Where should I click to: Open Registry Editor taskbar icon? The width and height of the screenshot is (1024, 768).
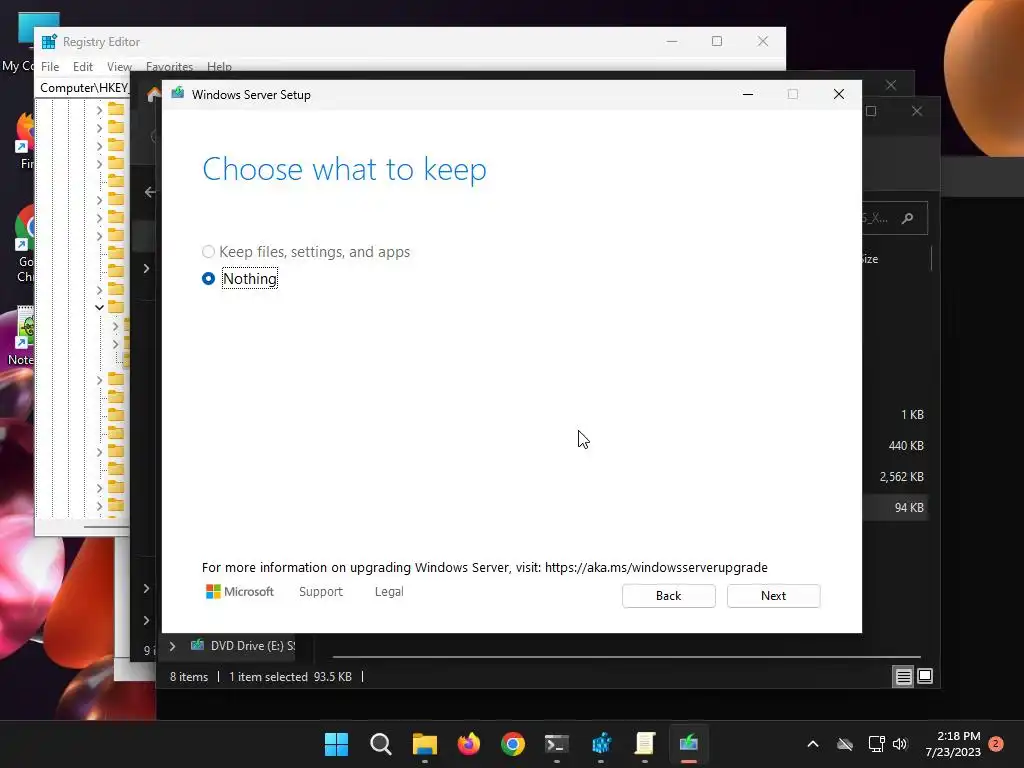pos(601,744)
